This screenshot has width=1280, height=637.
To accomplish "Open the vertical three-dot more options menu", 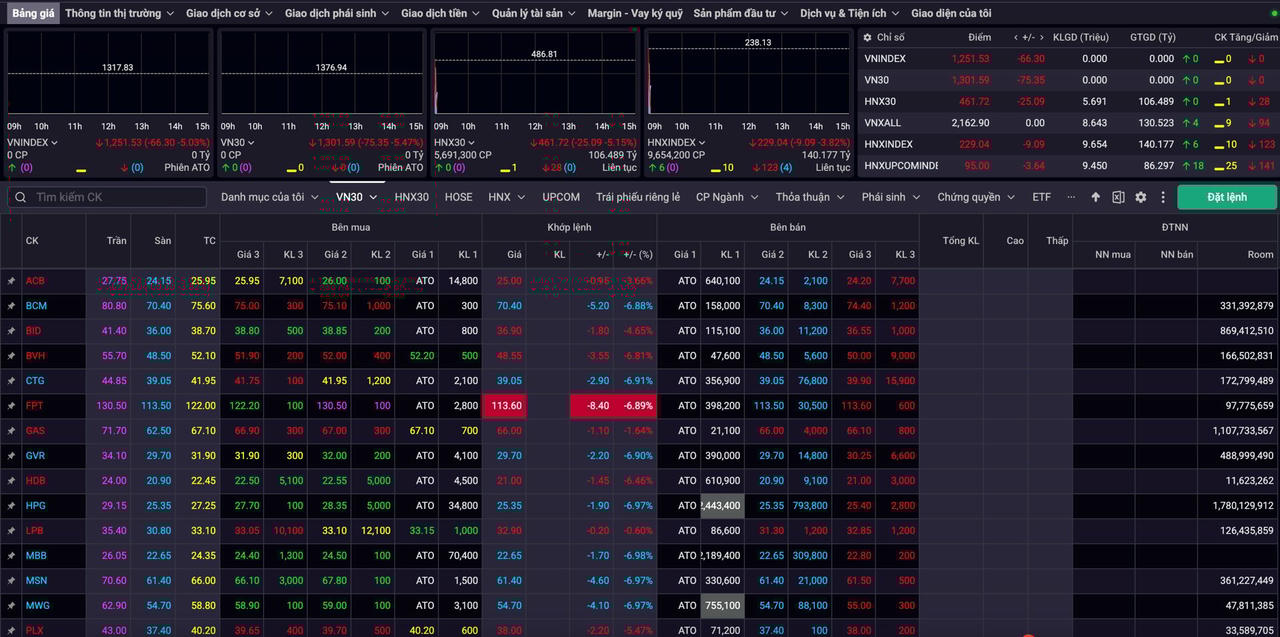I will point(1163,197).
